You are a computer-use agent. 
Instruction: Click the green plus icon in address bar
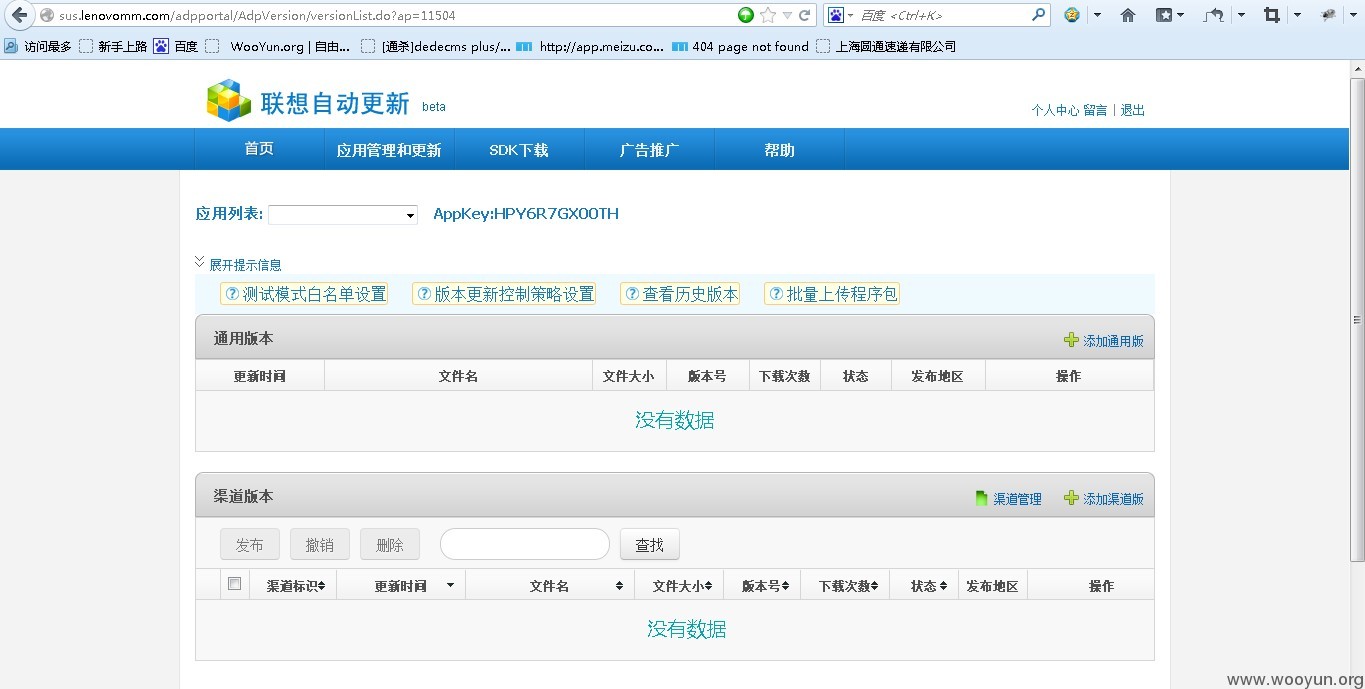click(746, 15)
